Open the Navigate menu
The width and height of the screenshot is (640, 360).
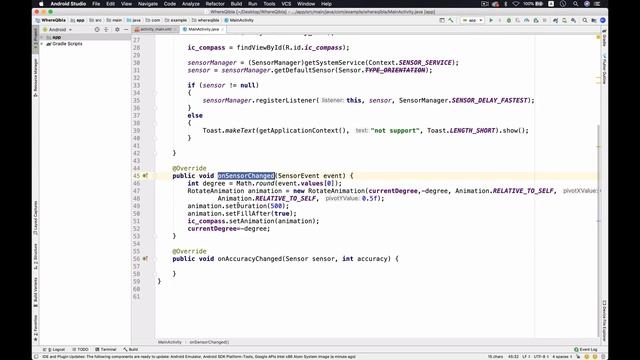click(148, 4)
